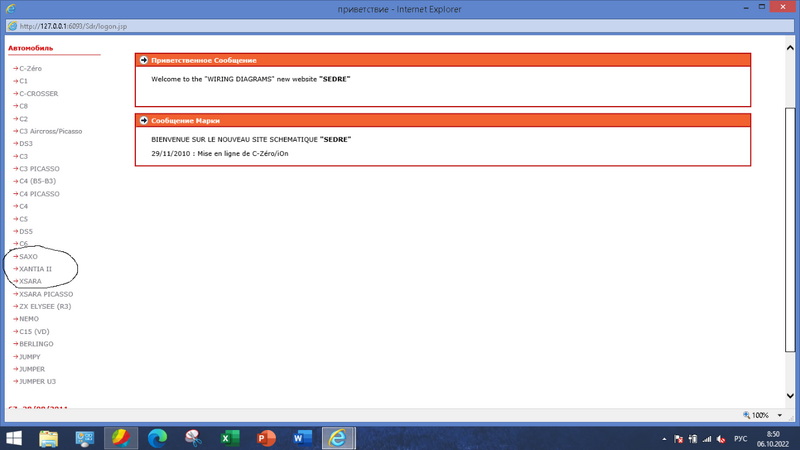The image size is (800, 450).
Task: Open Microsoft Edge from the taskbar
Action: click(157, 438)
